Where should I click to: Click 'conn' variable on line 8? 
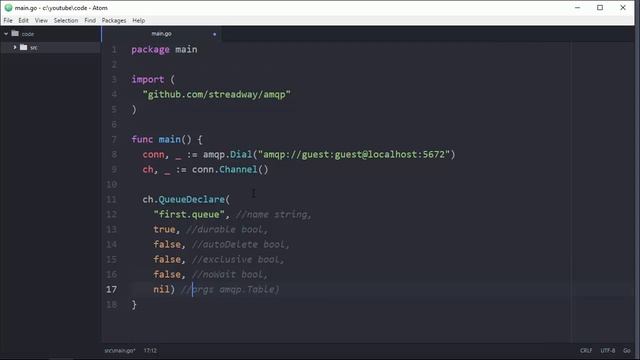pyautogui.click(x=153, y=154)
